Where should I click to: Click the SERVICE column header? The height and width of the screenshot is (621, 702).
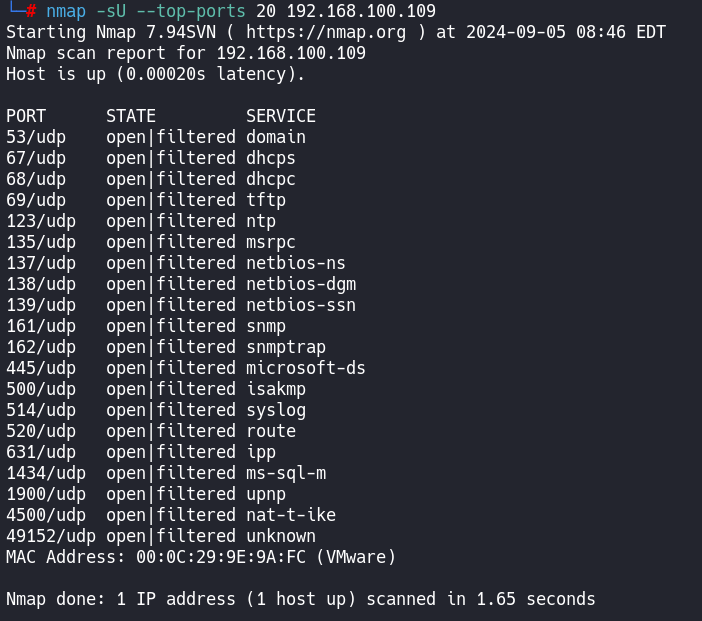(x=281, y=116)
